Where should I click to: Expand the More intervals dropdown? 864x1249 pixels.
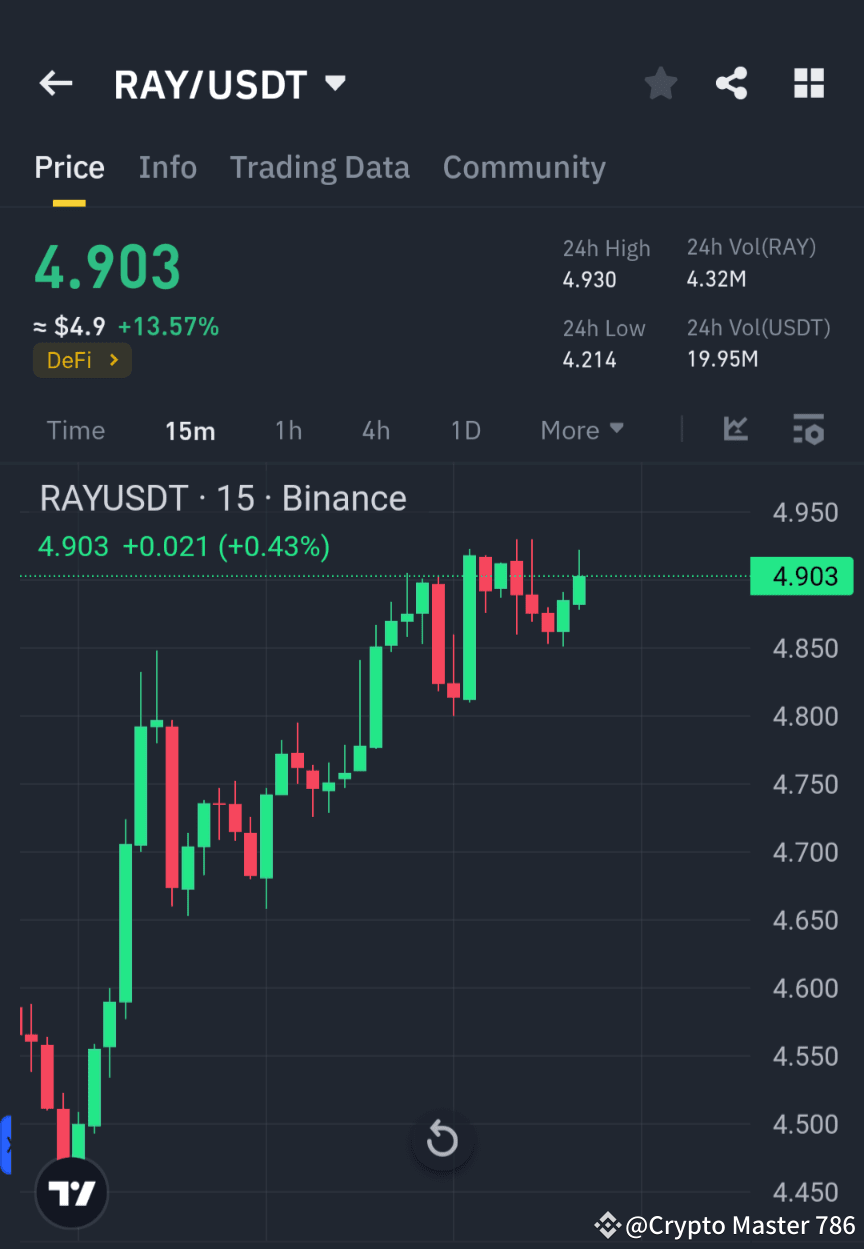point(582,430)
